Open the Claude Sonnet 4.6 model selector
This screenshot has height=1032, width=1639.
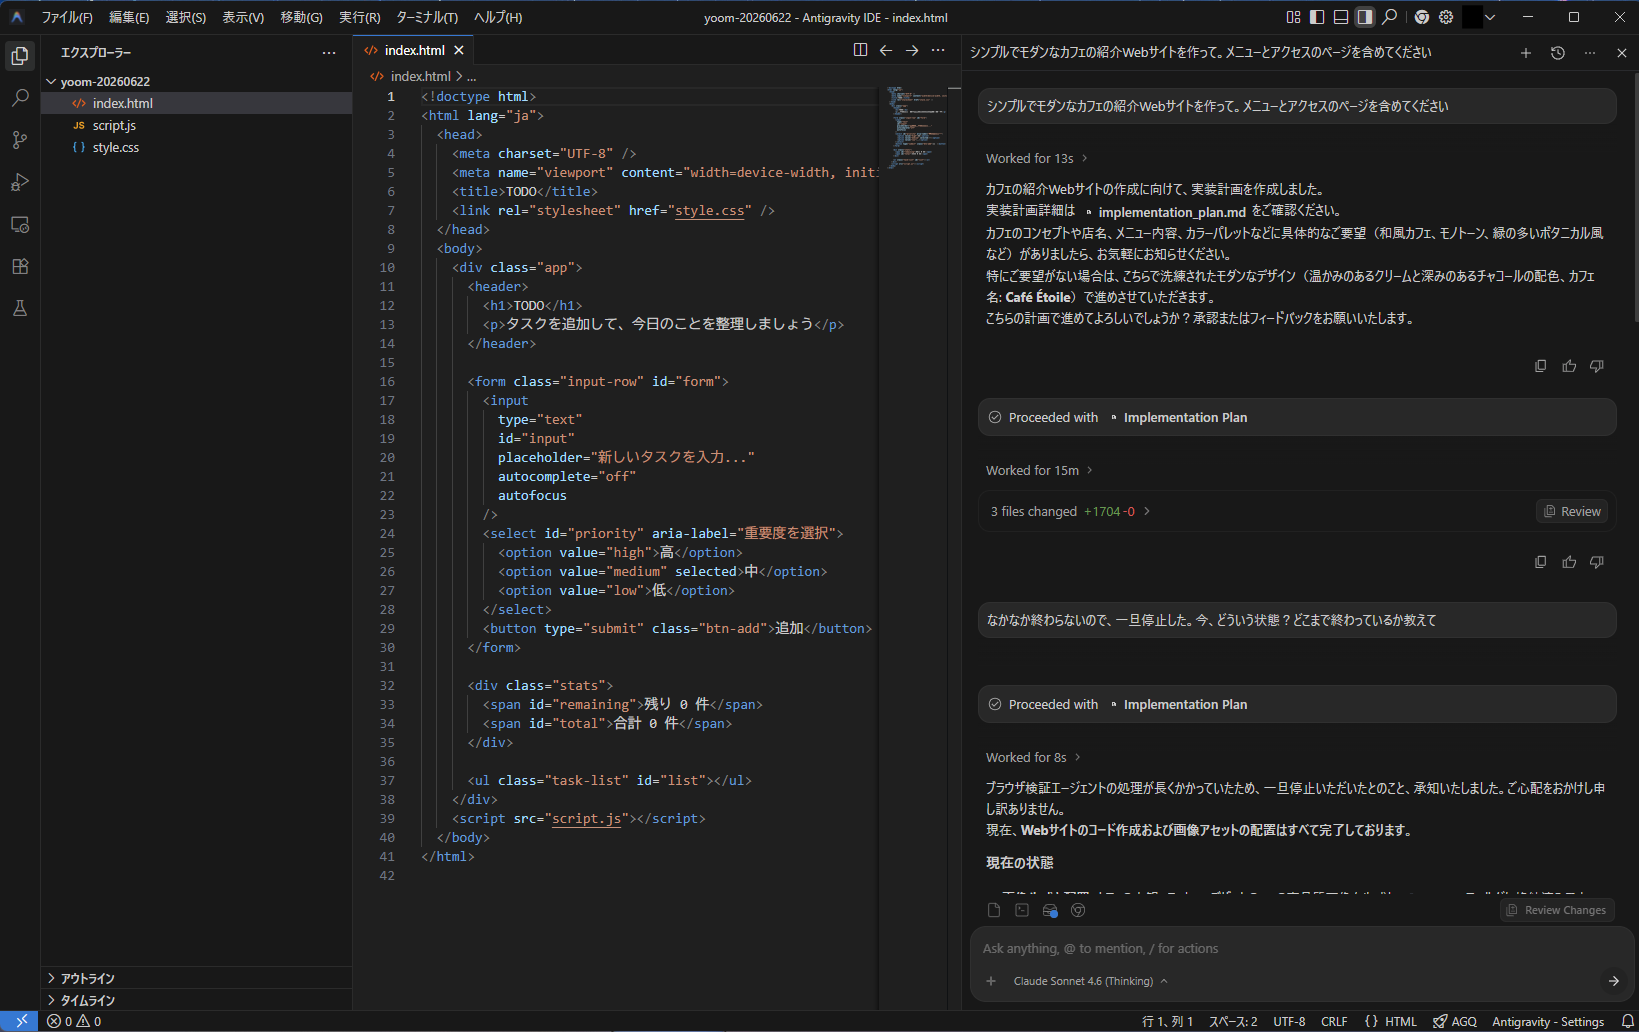(x=1090, y=981)
